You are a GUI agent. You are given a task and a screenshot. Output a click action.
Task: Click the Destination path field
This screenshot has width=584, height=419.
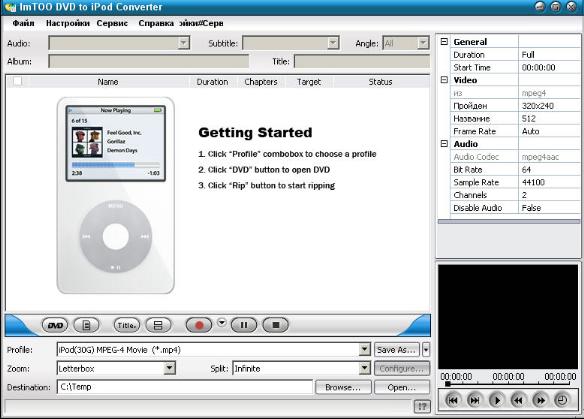tap(185, 387)
